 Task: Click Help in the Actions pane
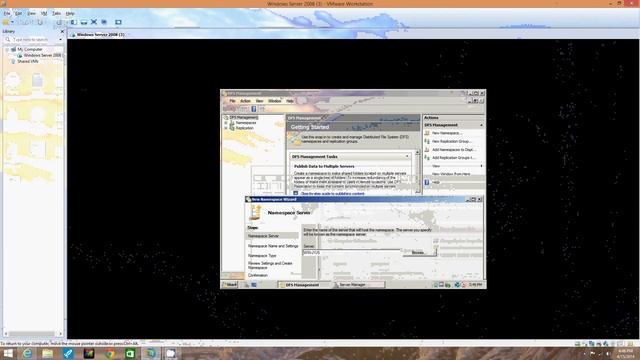click(x=436, y=182)
